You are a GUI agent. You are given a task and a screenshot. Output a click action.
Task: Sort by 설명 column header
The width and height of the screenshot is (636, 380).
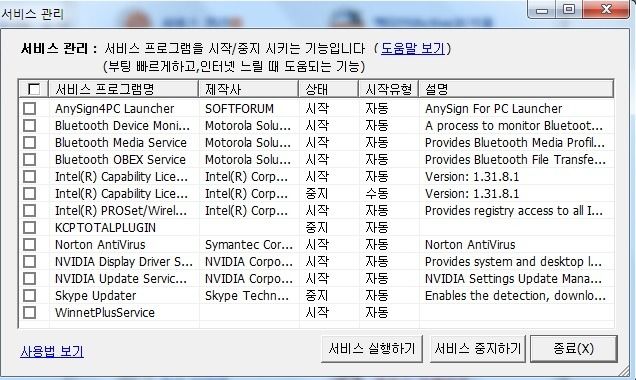tap(516, 89)
